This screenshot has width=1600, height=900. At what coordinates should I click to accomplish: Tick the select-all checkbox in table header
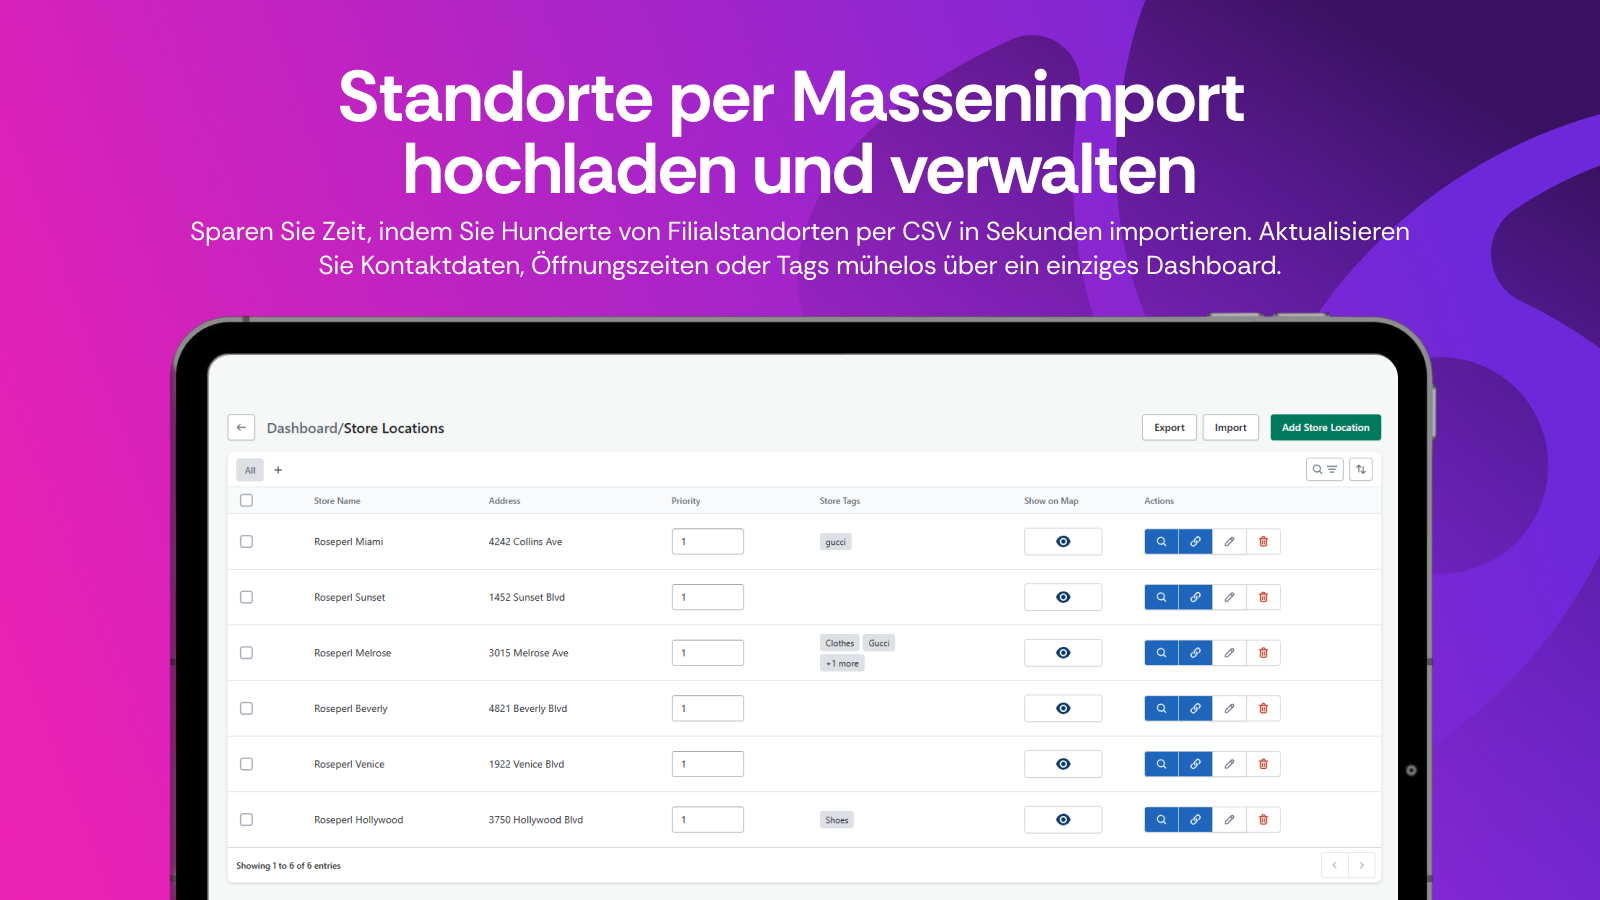(246, 500)
